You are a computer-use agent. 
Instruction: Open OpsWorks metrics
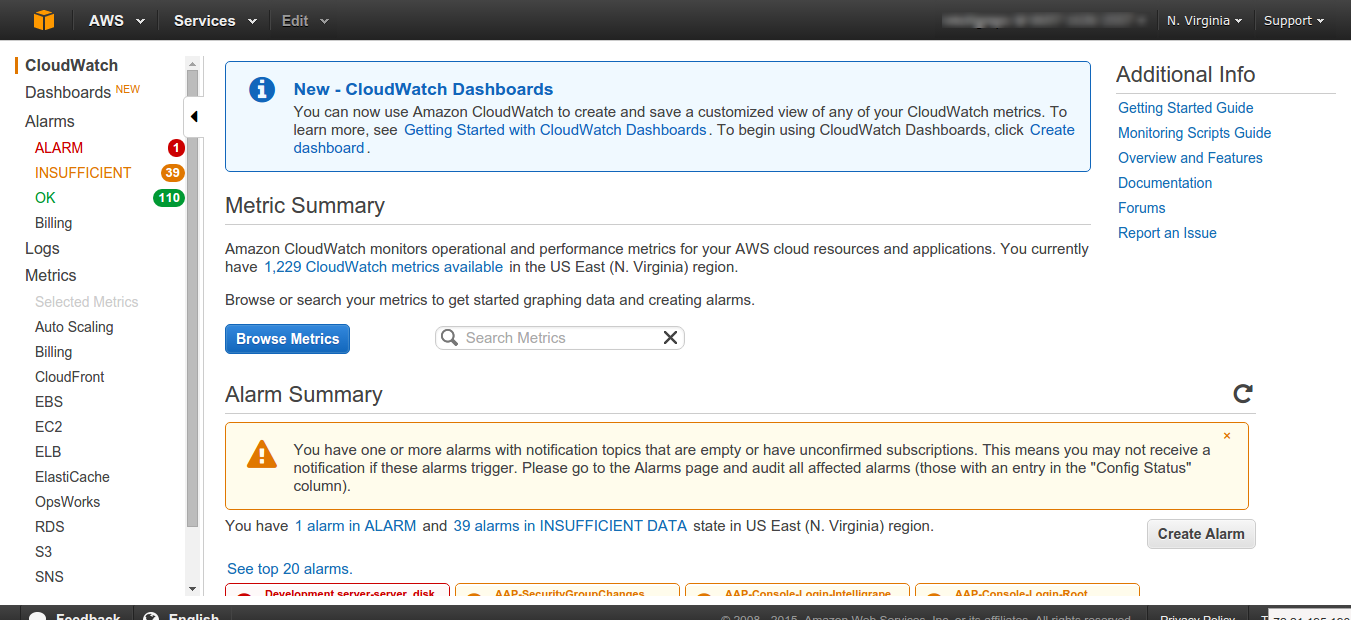[x=68, y=502]
